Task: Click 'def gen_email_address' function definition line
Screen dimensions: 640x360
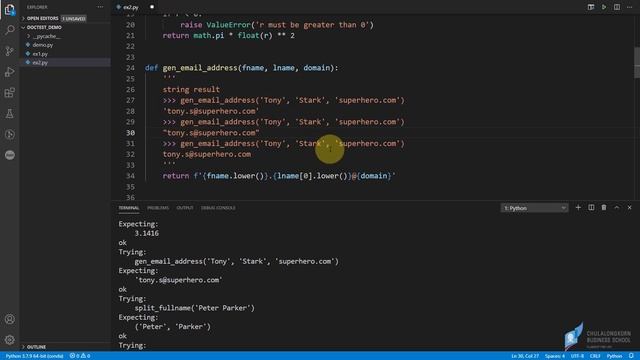Action: 241,68
